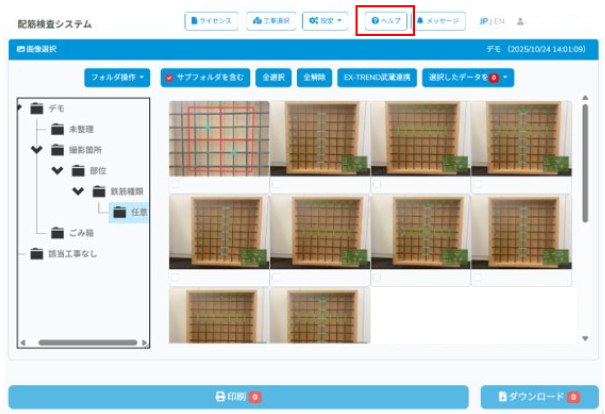
Task: Open the 設定 settings dropdown
Action: pyautogui.click(x=326, y=20)
